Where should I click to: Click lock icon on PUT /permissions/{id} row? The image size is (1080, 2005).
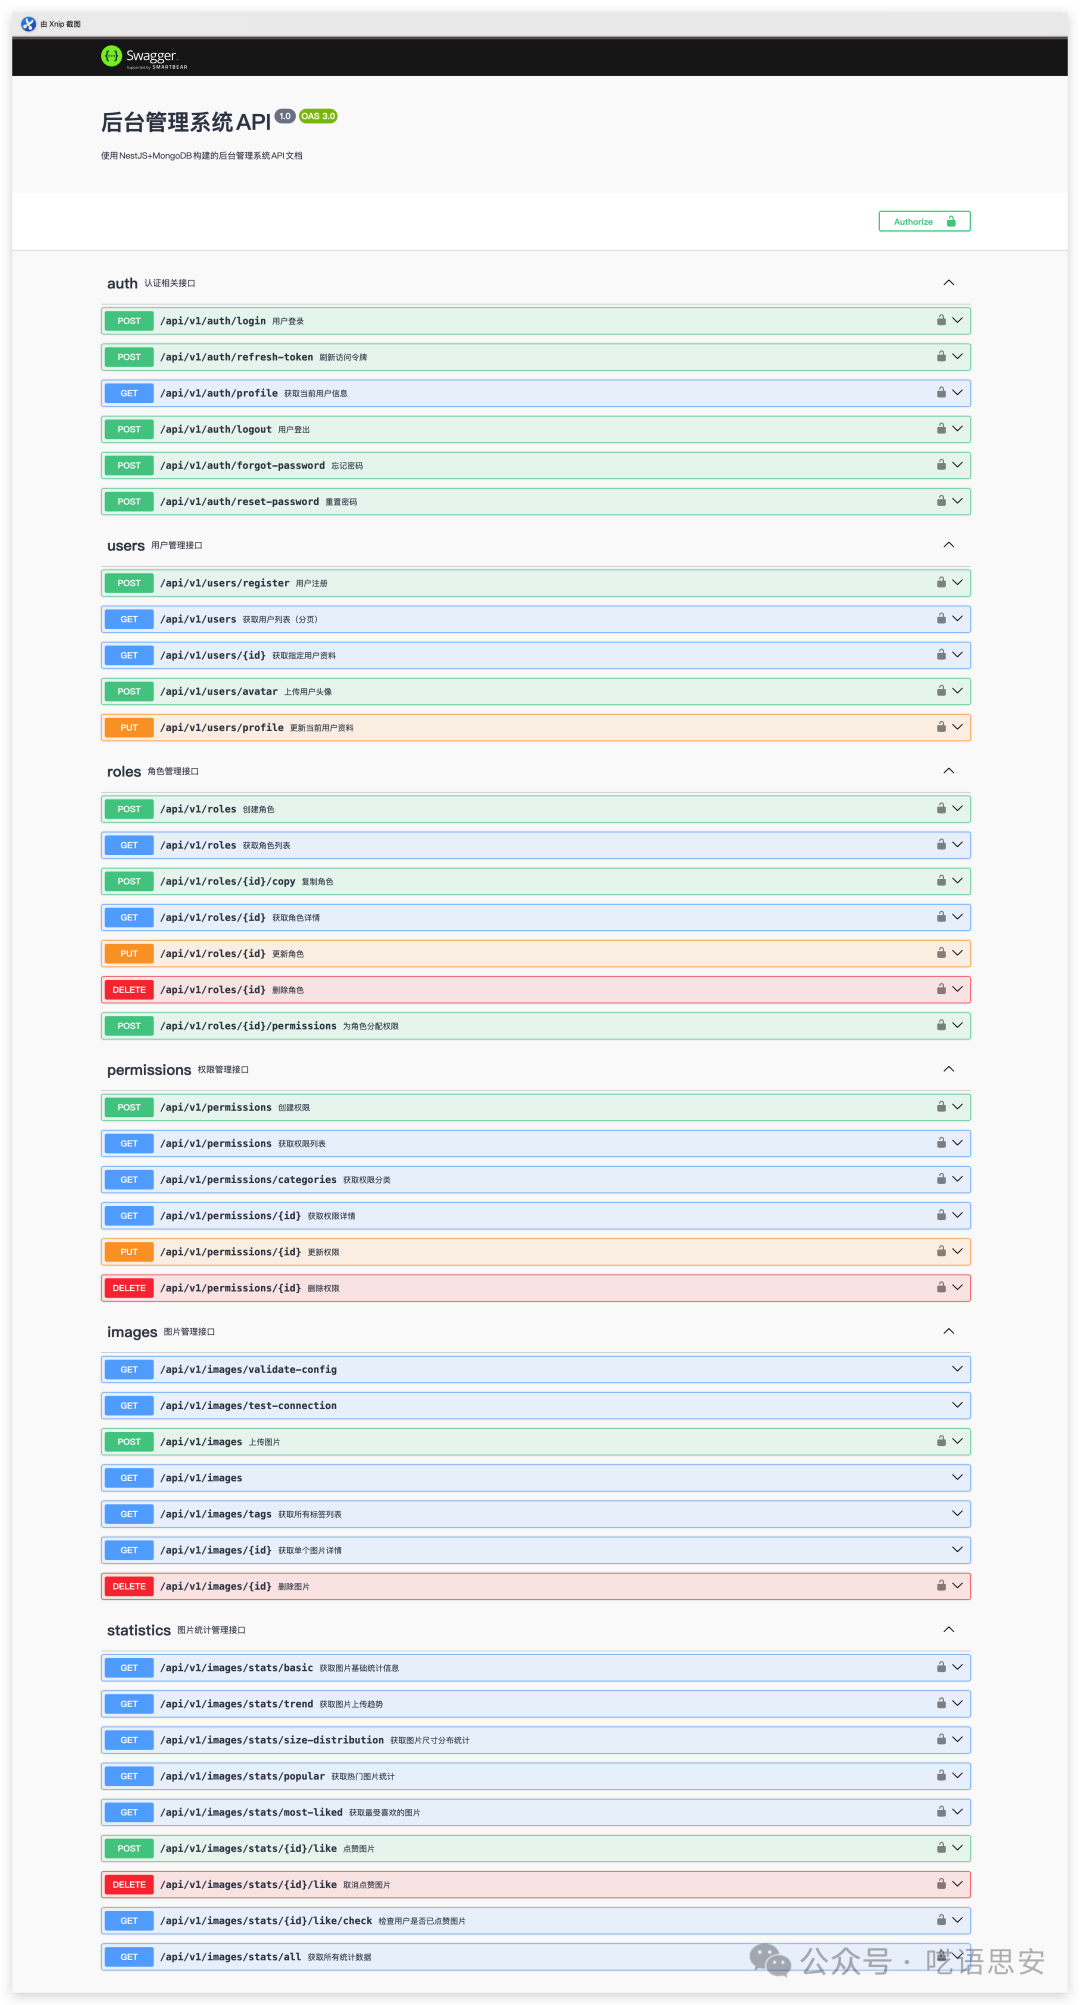point(941,1251)
